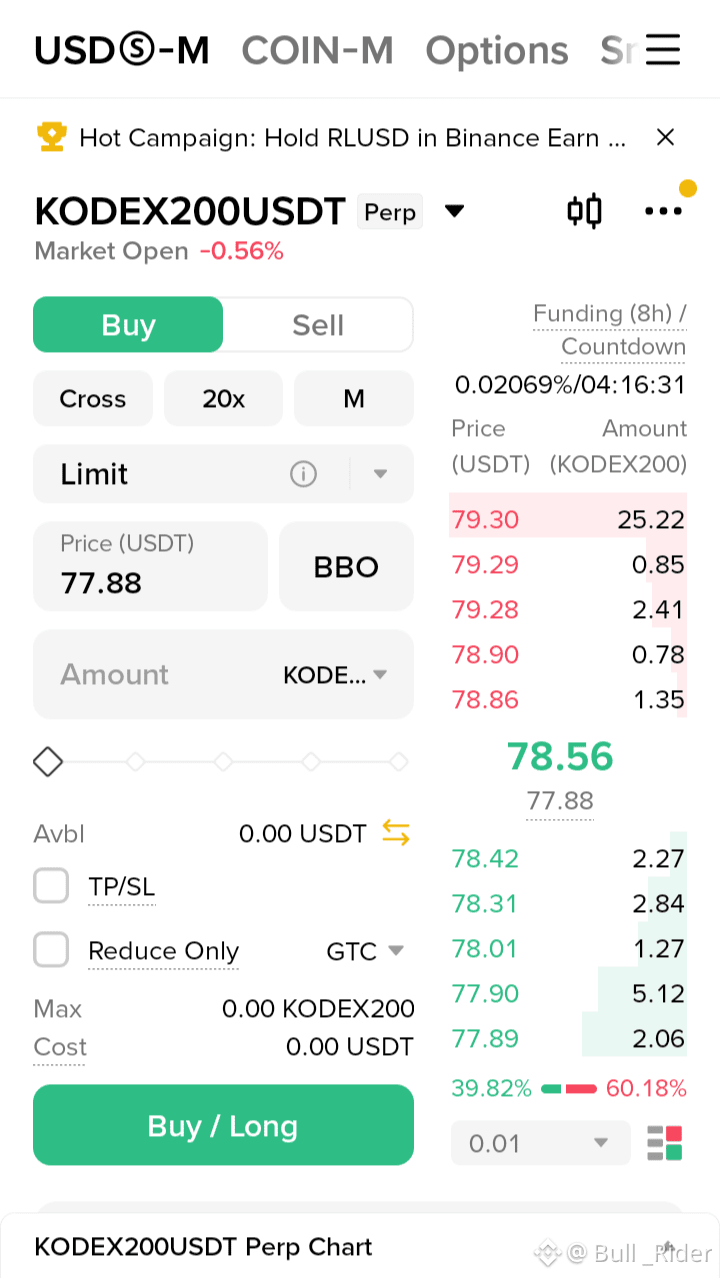The width and height of the screenshot is (720, 1278).
Task: Click the Limit order info icon
Action: [x=303, y=474]
